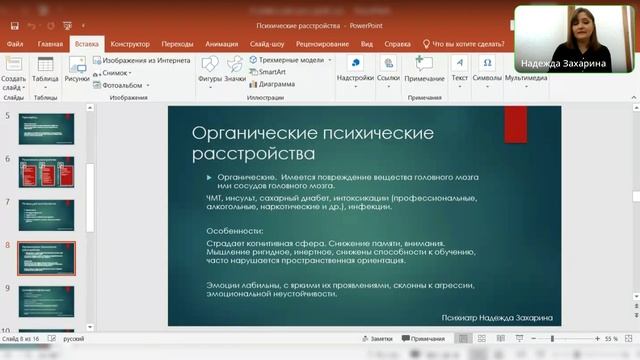Viewport: 640px width, 360px height.
Task: Switch to Slide Sorter view icon
Action: pyautogui.click(x=482, y=339)
